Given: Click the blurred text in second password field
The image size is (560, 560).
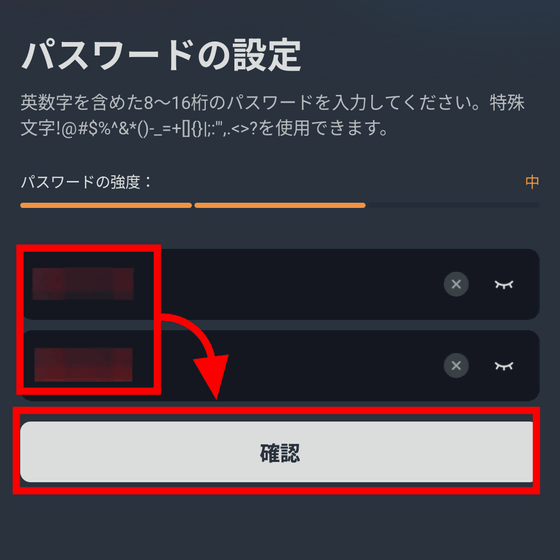Looking at the screenshot, I should [x=83, y=365].
